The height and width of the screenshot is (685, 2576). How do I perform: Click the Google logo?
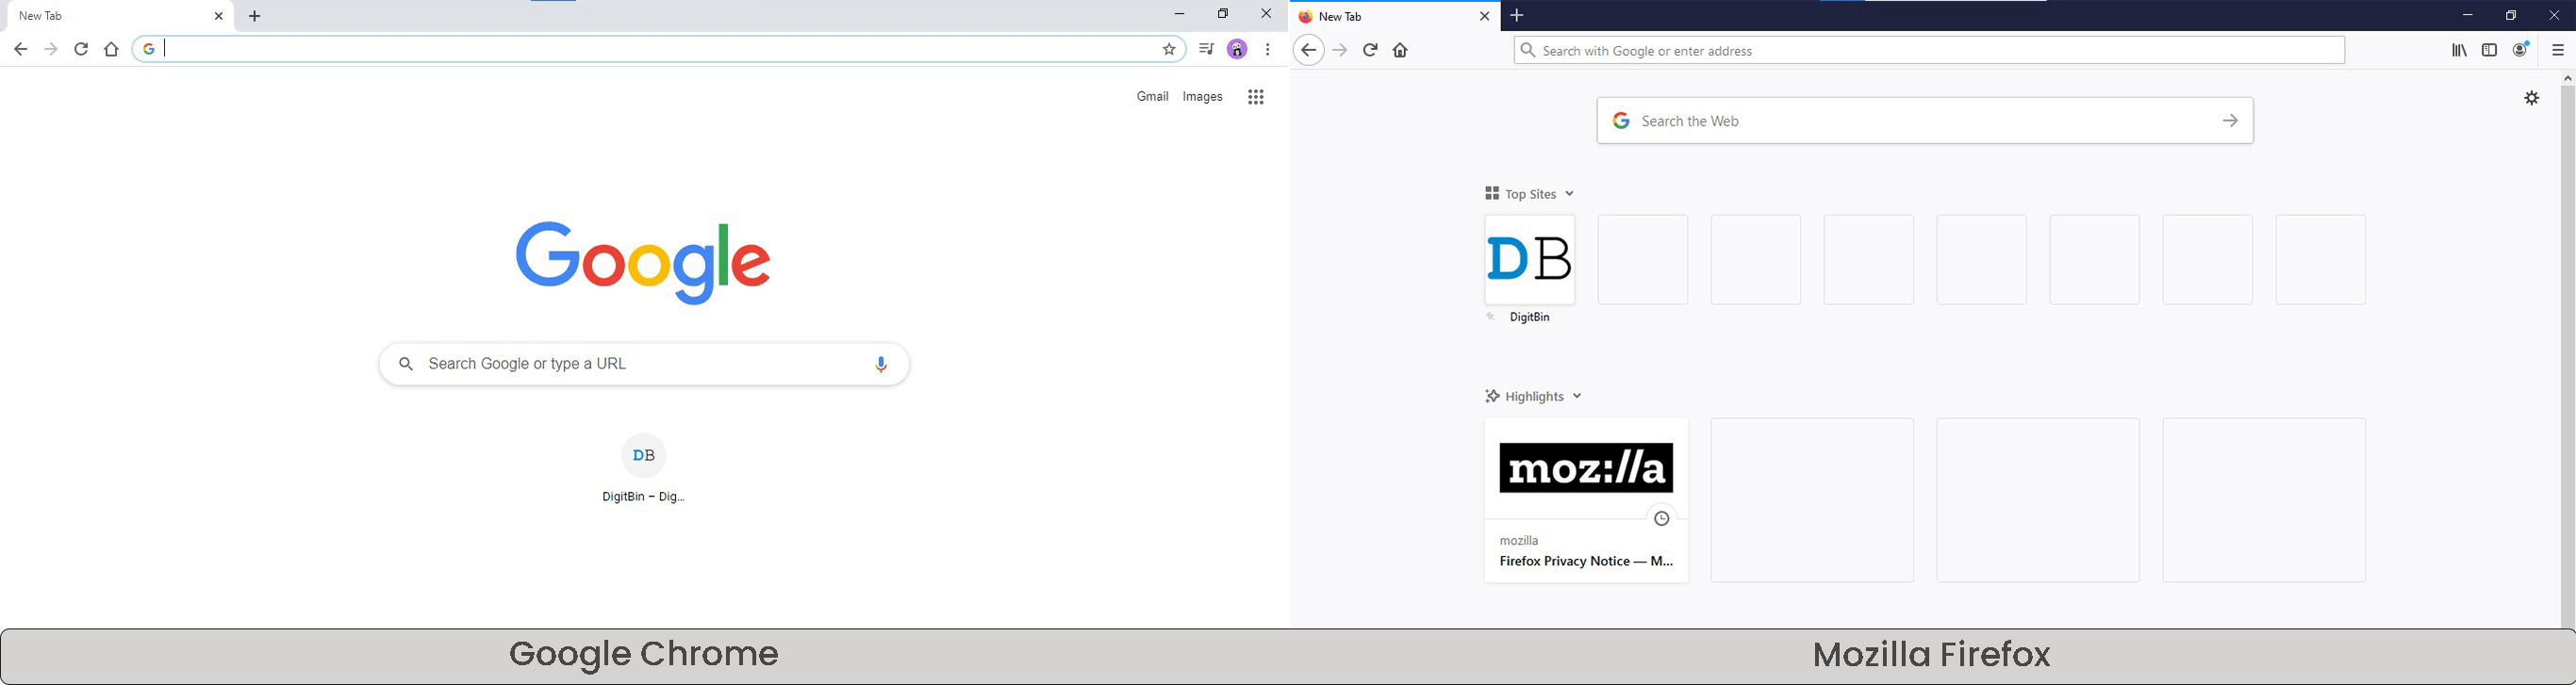click(x=644, y=263)
